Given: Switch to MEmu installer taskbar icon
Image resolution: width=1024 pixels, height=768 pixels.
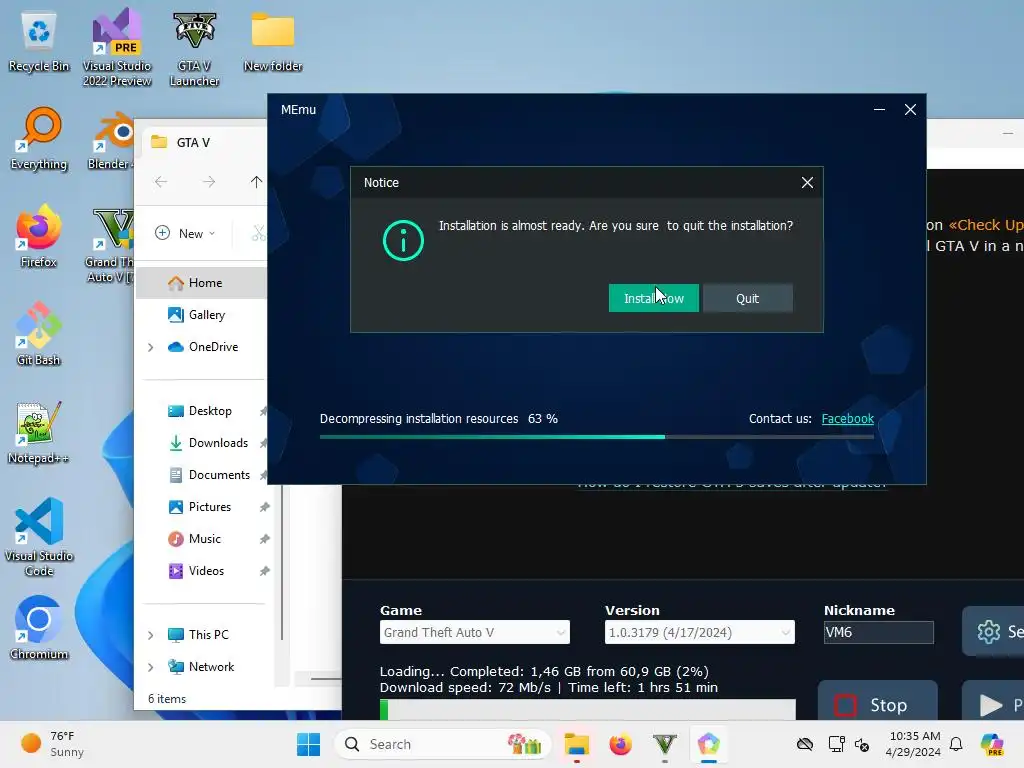Looking at the screenshot, I should 708,744.
